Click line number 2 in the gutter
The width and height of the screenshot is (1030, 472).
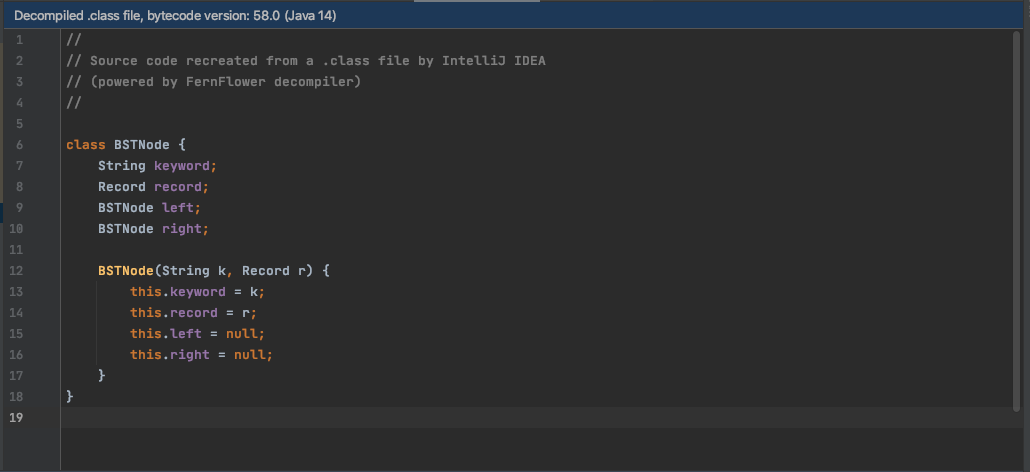[x=19, y=60]
